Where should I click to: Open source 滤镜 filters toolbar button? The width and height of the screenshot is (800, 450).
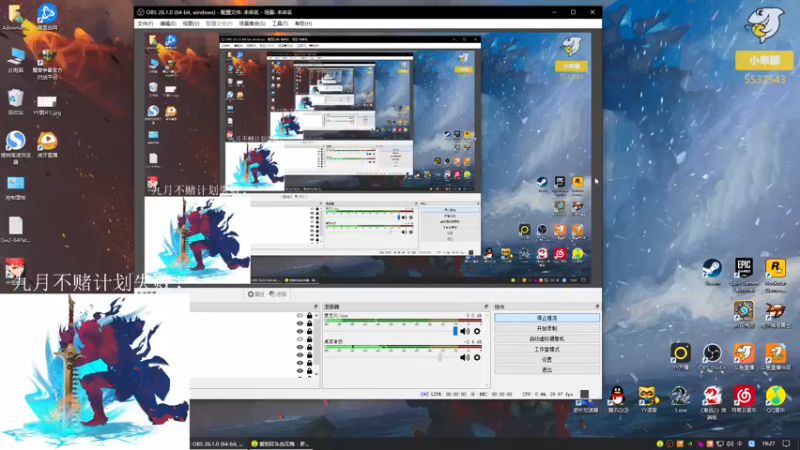pos(278,294)
